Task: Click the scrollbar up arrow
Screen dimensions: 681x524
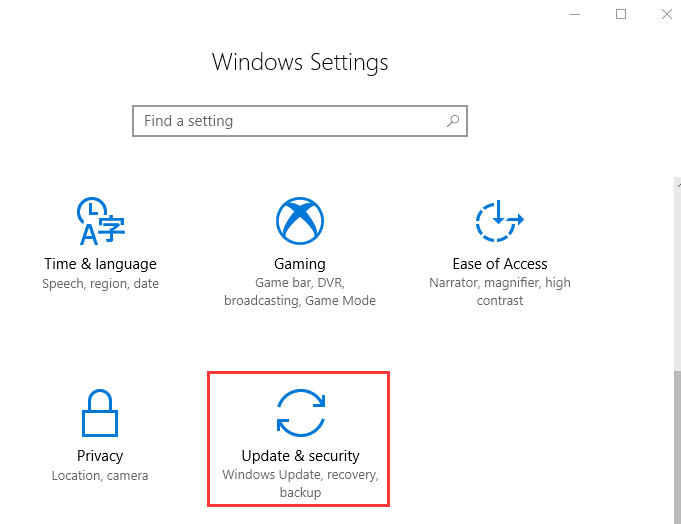Action: [678, 185]
